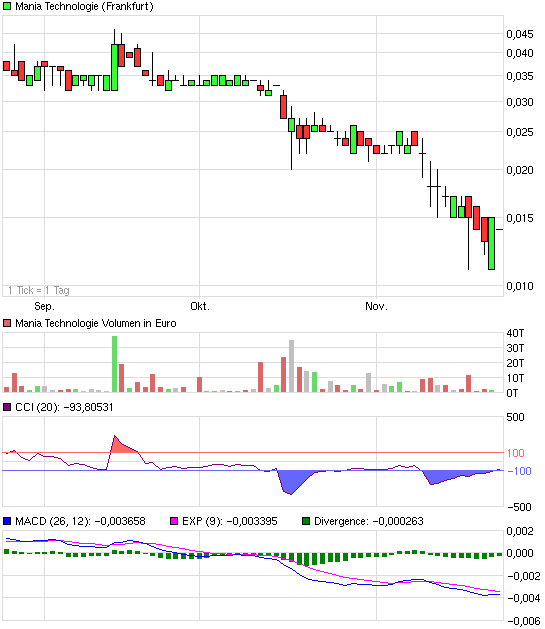The image size is (545, 629).
Task: Click the blue MACD legend square
Action: pyautogui.click(x=7, y=521)
